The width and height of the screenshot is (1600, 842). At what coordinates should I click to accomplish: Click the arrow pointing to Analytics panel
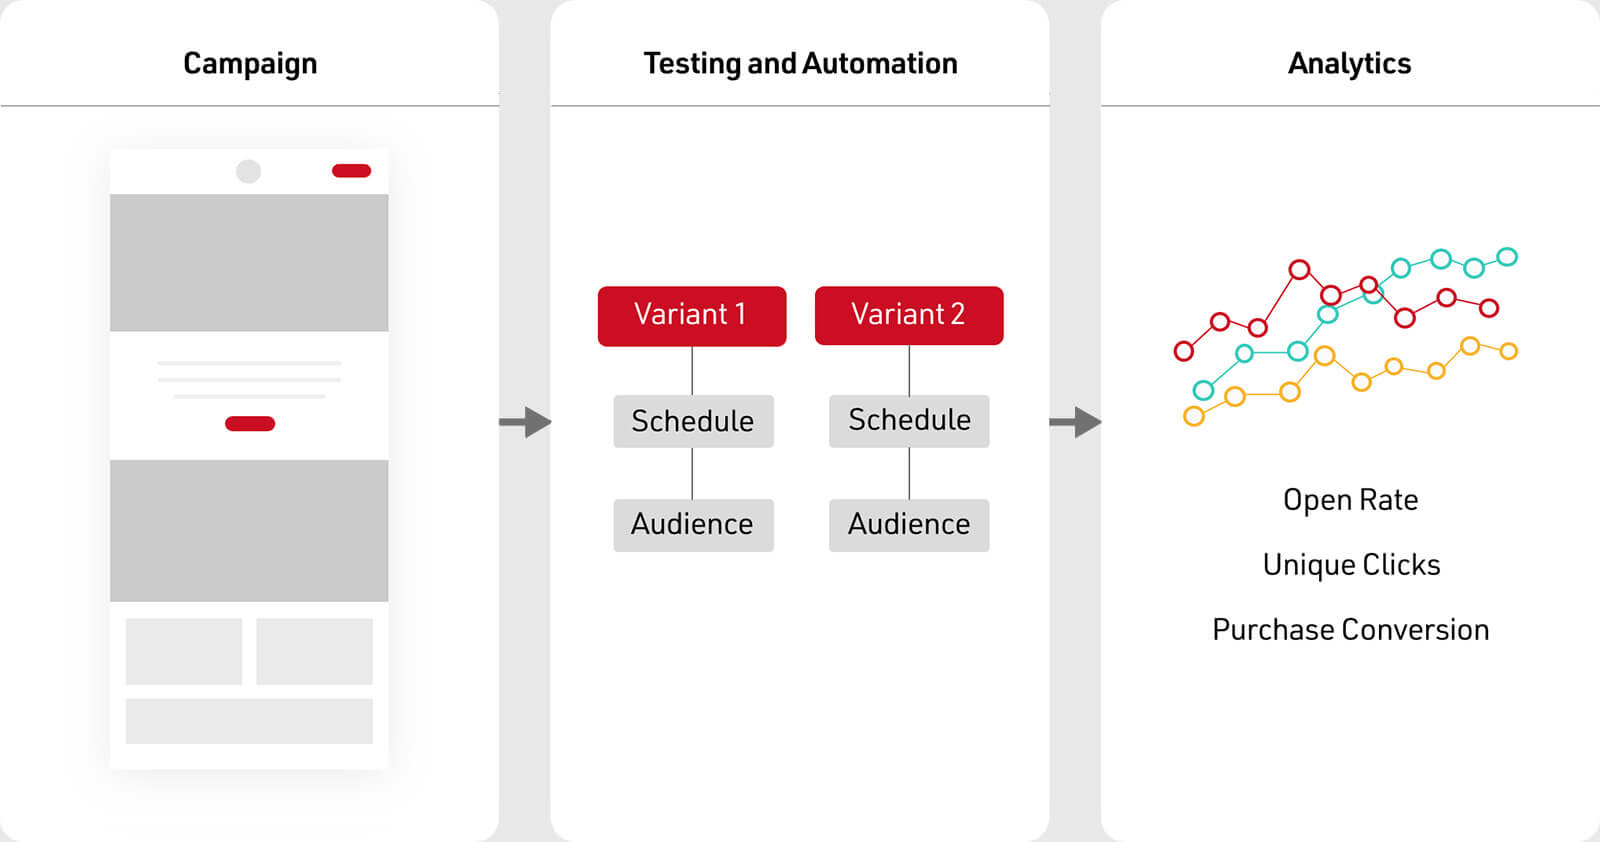tap(1075, 422)
